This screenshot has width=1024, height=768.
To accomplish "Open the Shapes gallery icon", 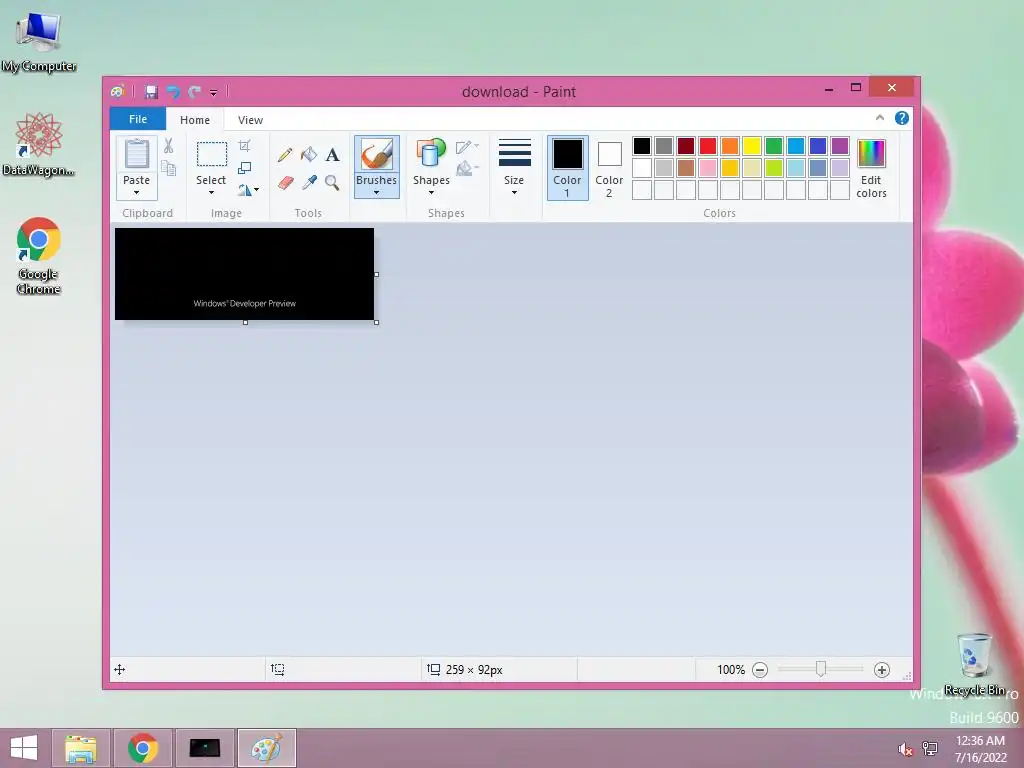I will pos(431,153).
